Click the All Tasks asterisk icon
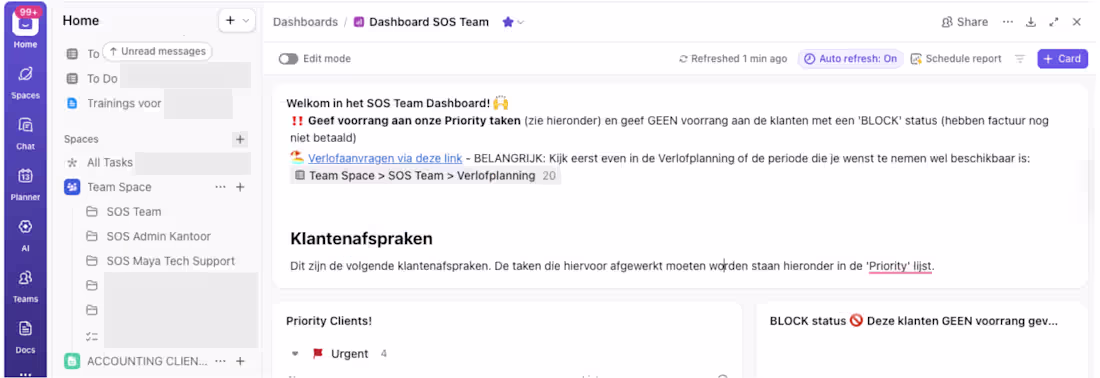 point(72,163)
